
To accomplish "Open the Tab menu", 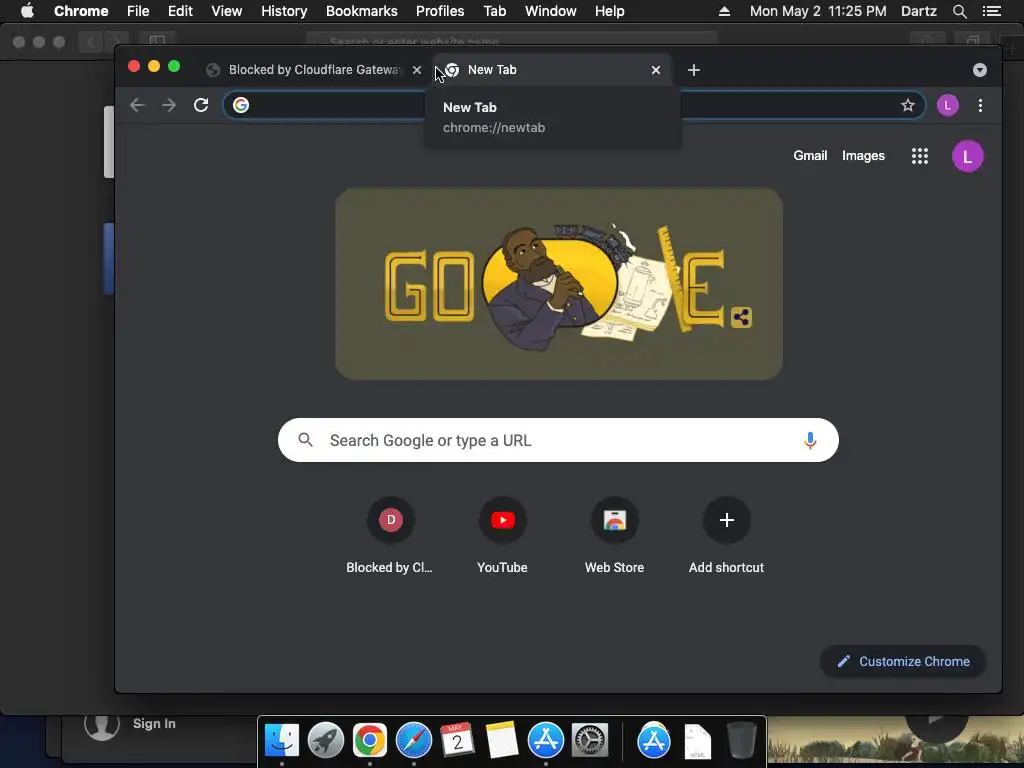I will pos(495,11).
